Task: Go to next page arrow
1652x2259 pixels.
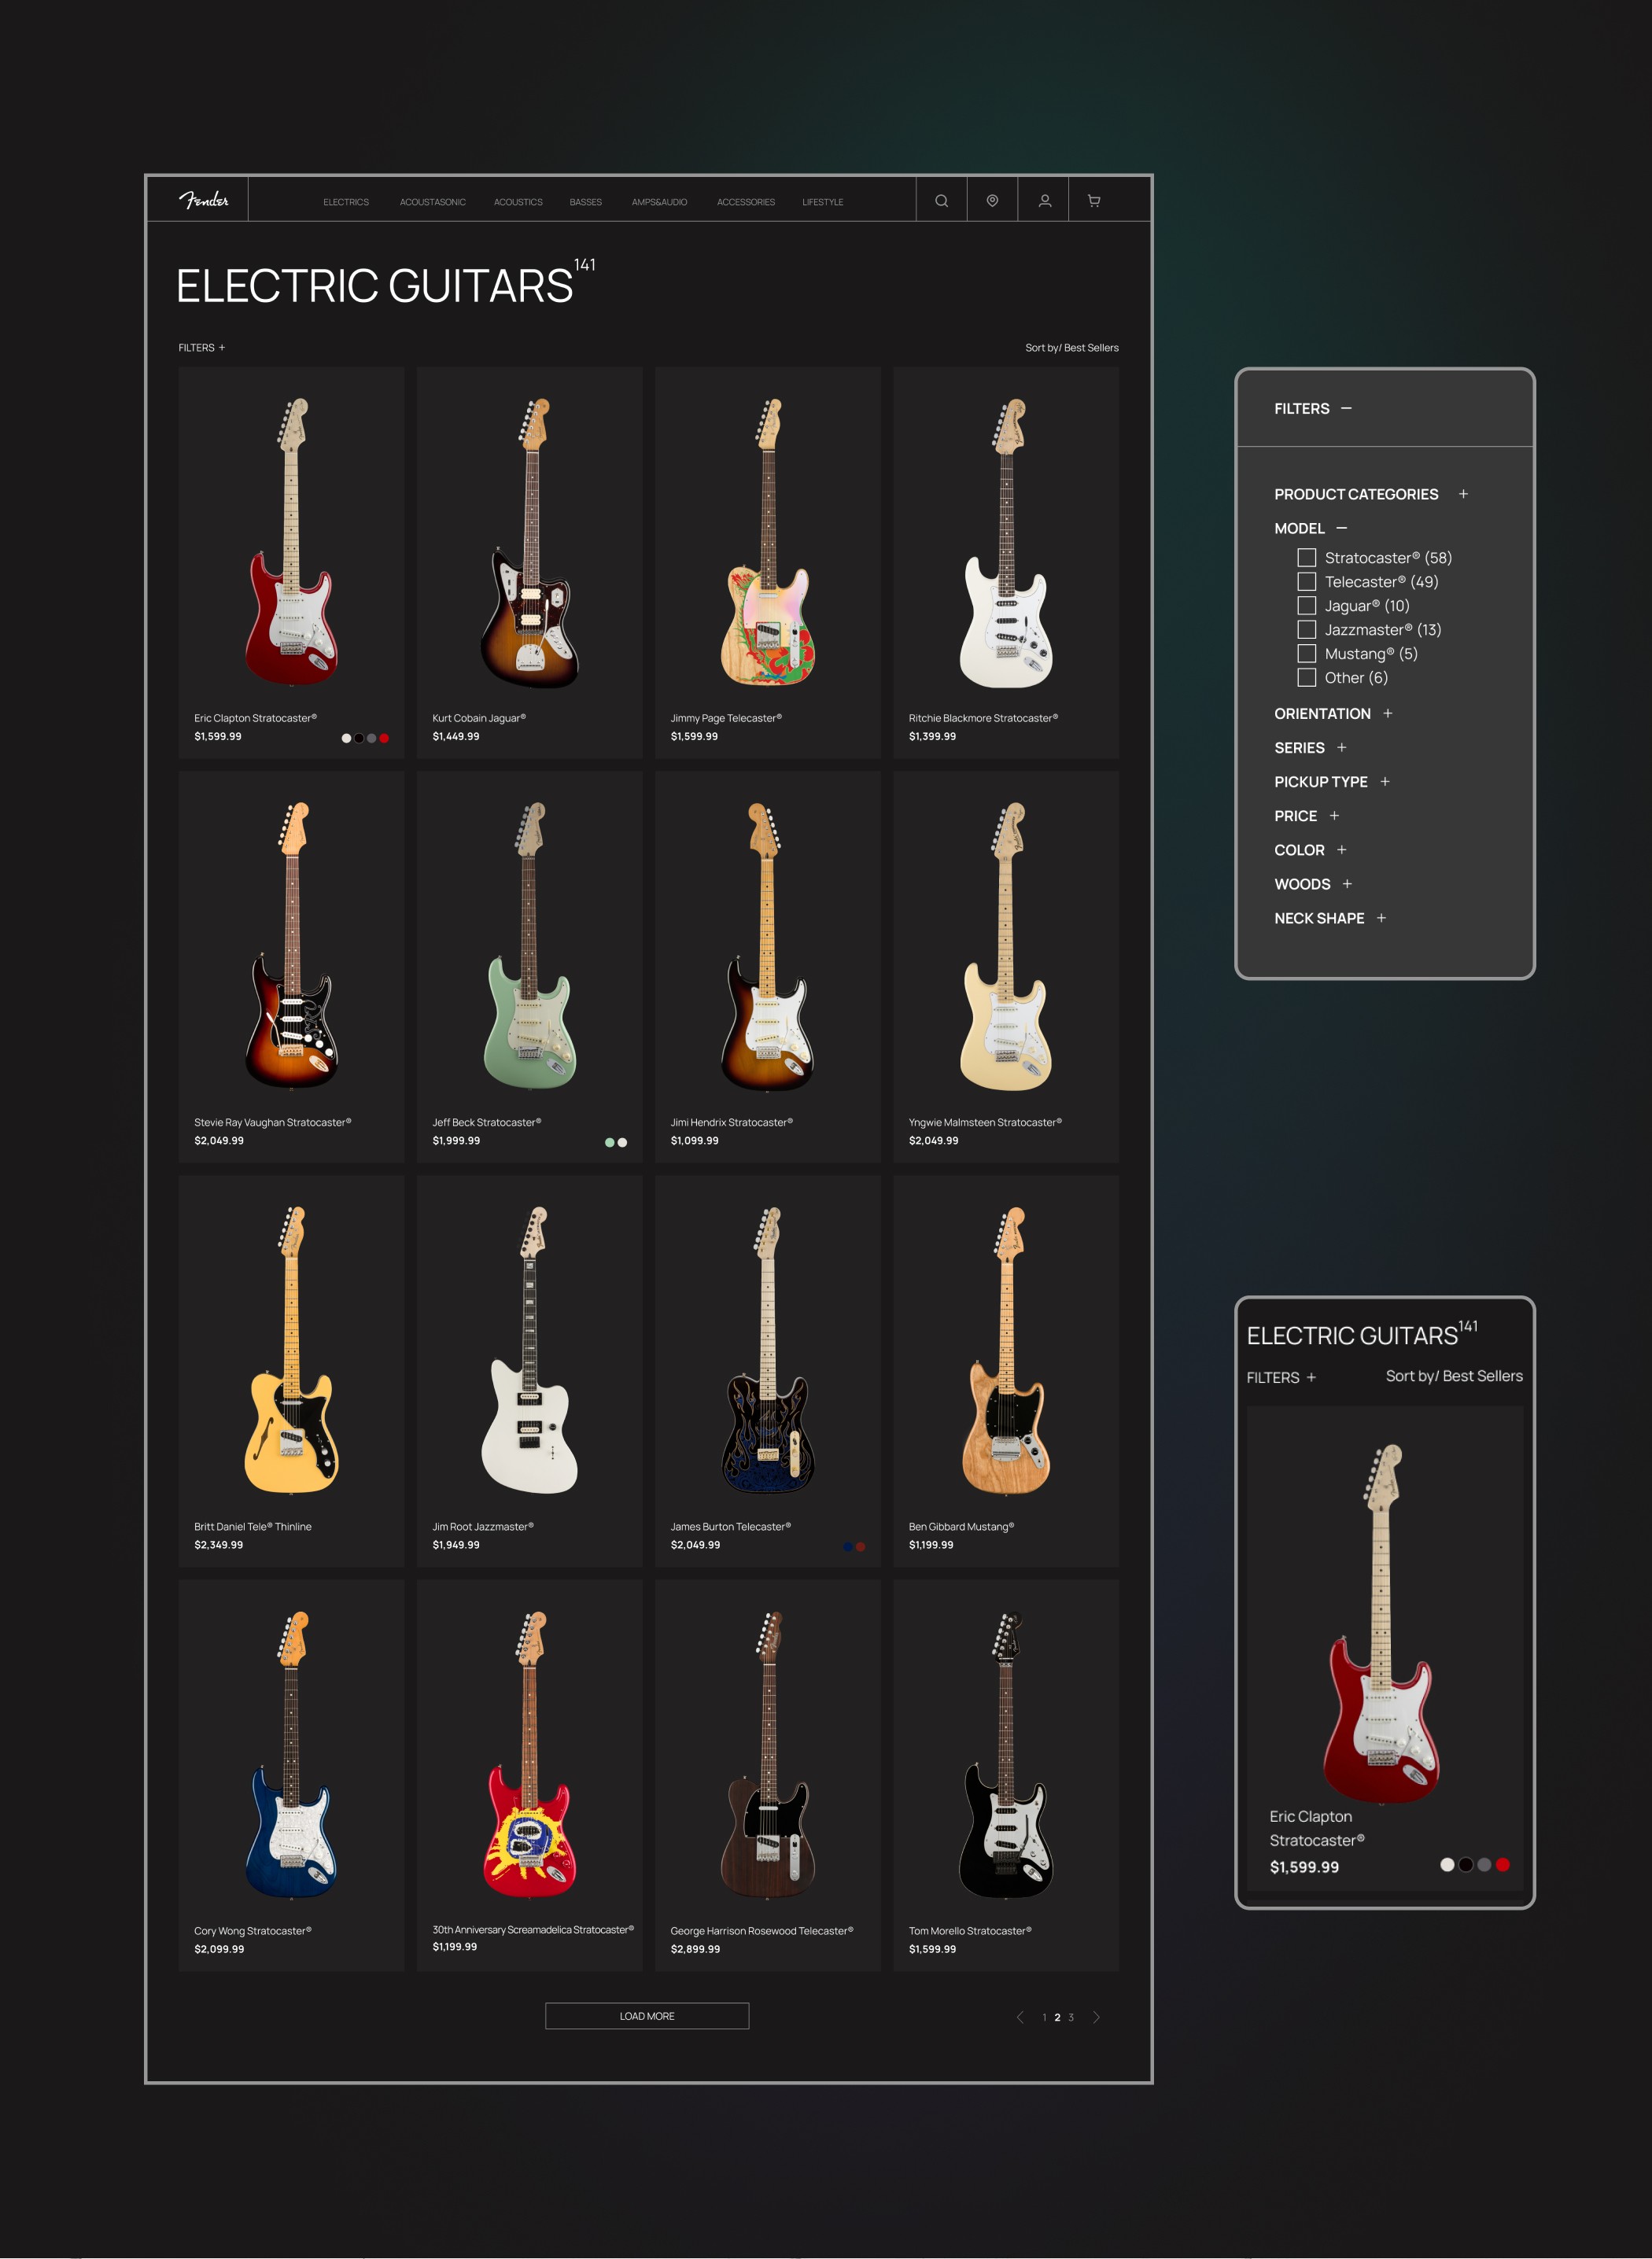Action: tap(1096, 2017)
